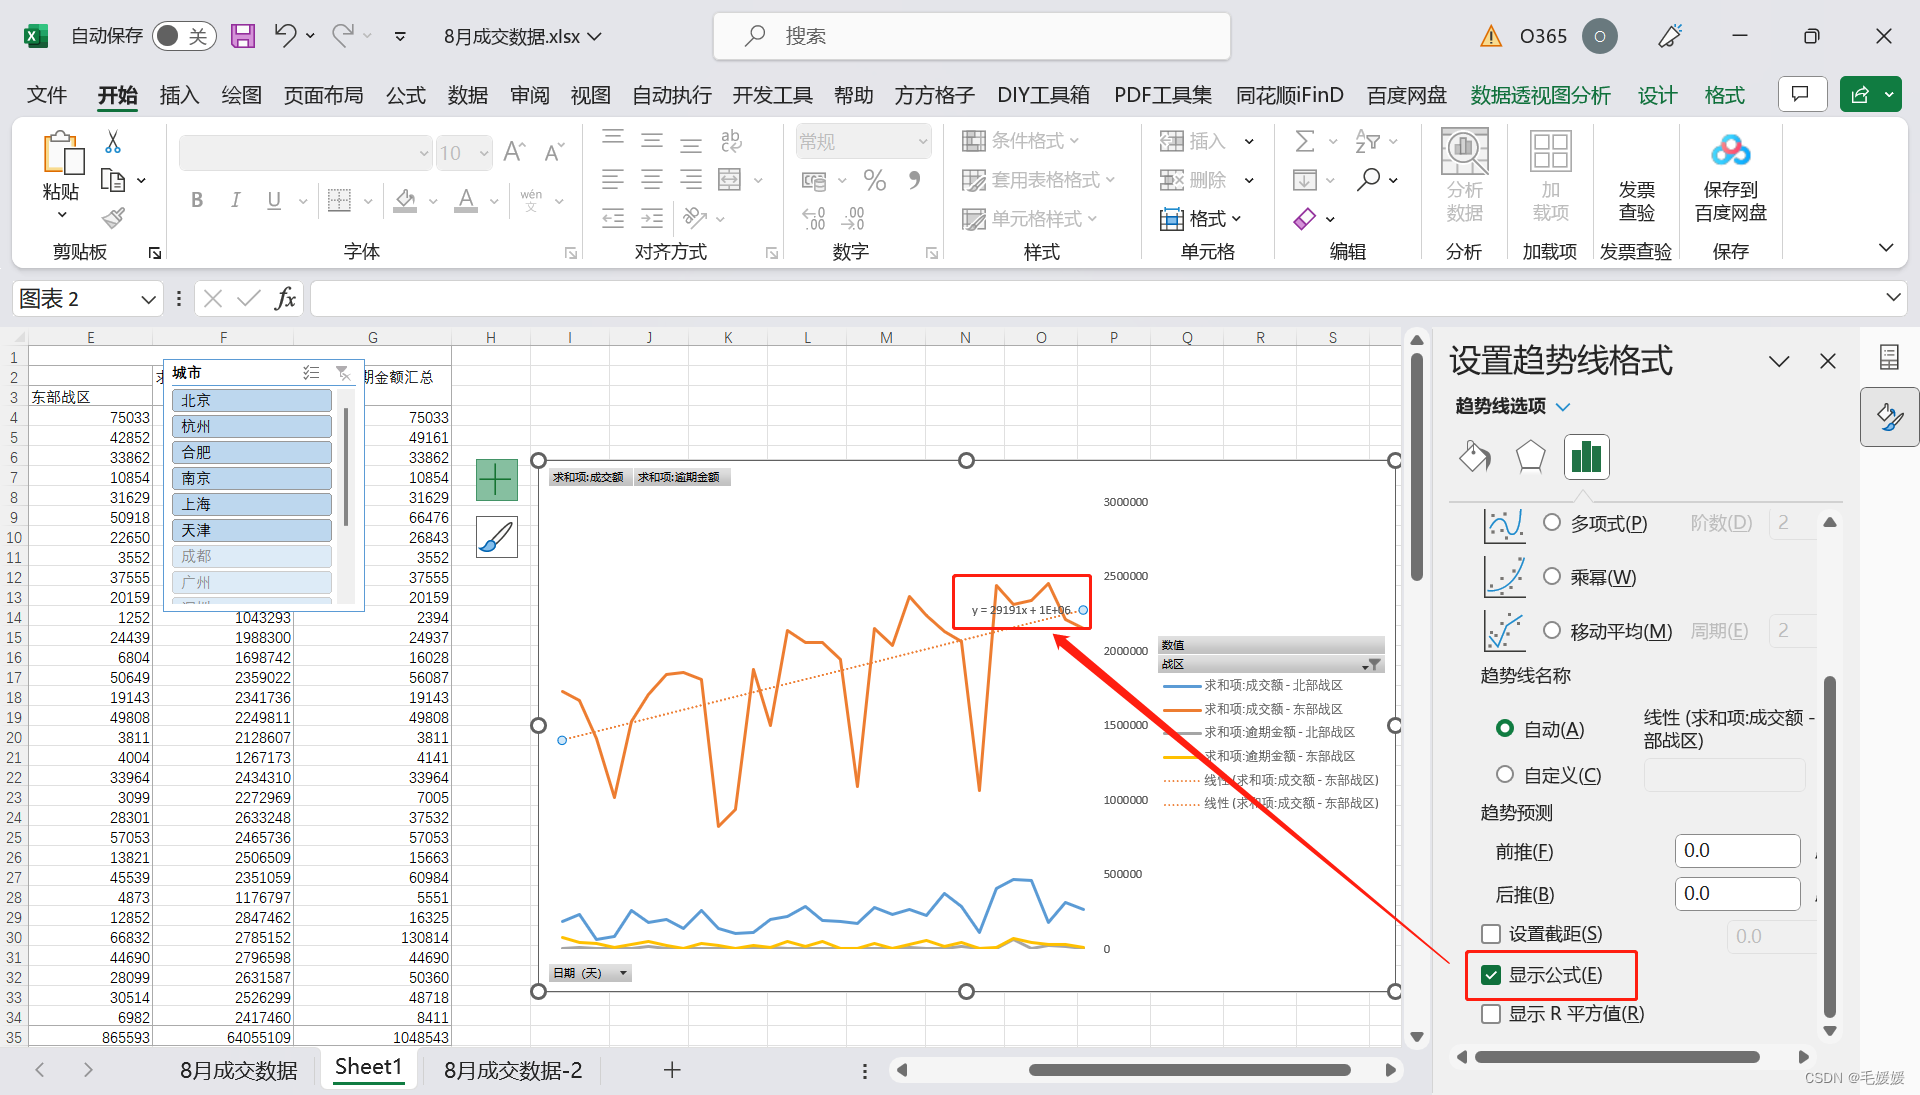
Task: Click the Backward forecast input field
Action: click(1737, 894)
